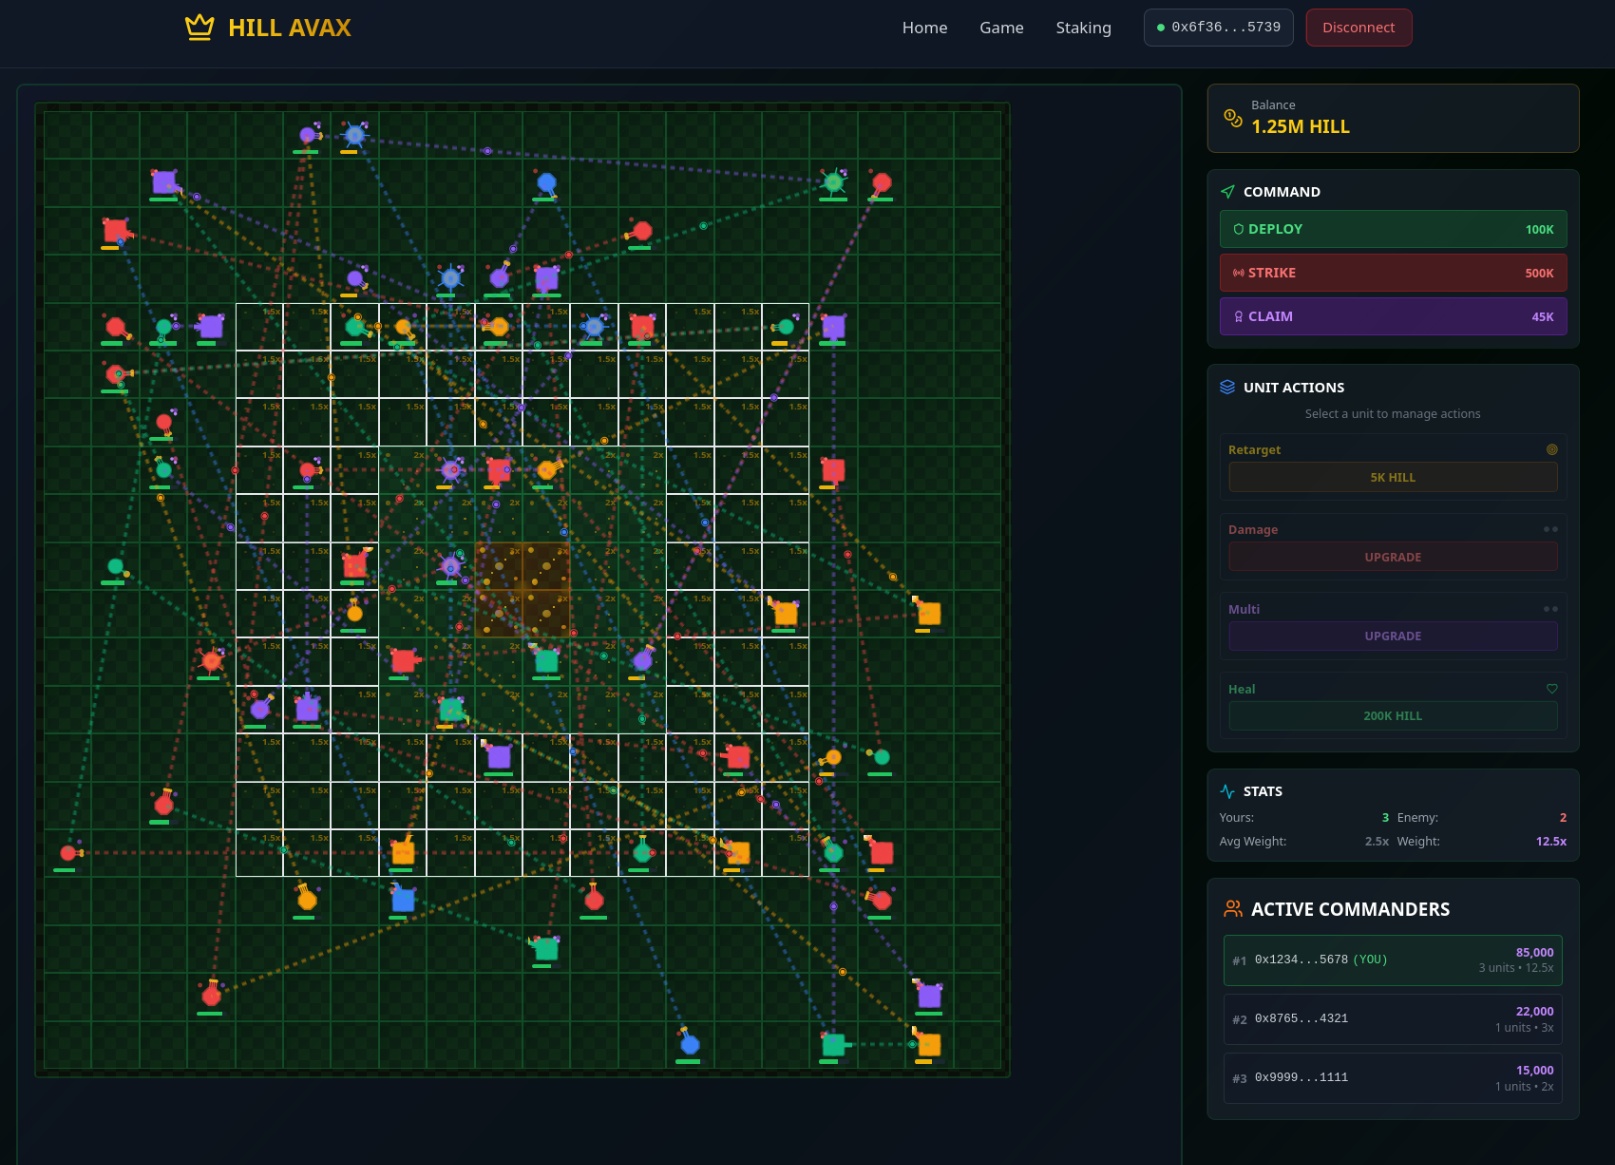Click the layers icon next to UNIT ACTIONS
The image size is (1615, 1165).
click(1227, 387)
